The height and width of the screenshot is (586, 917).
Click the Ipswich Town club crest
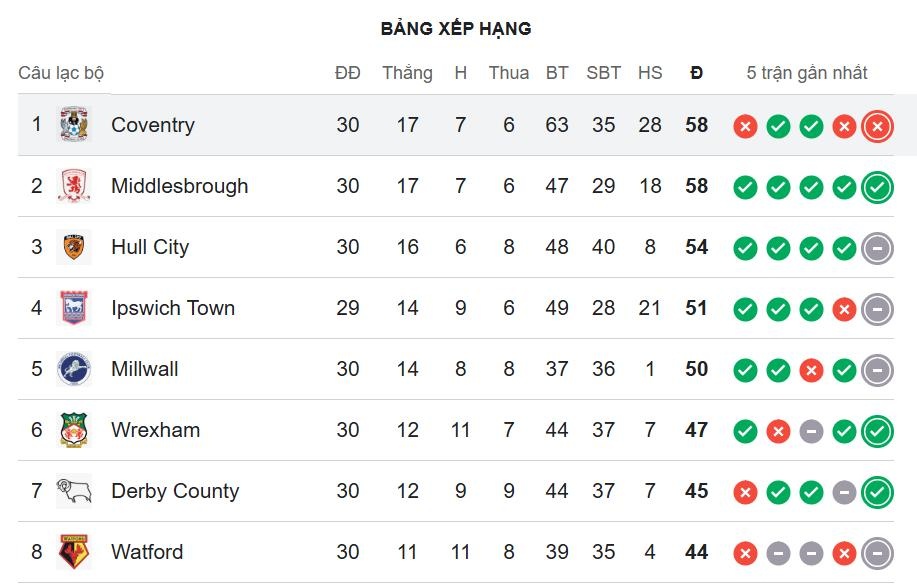pos(74,308)
